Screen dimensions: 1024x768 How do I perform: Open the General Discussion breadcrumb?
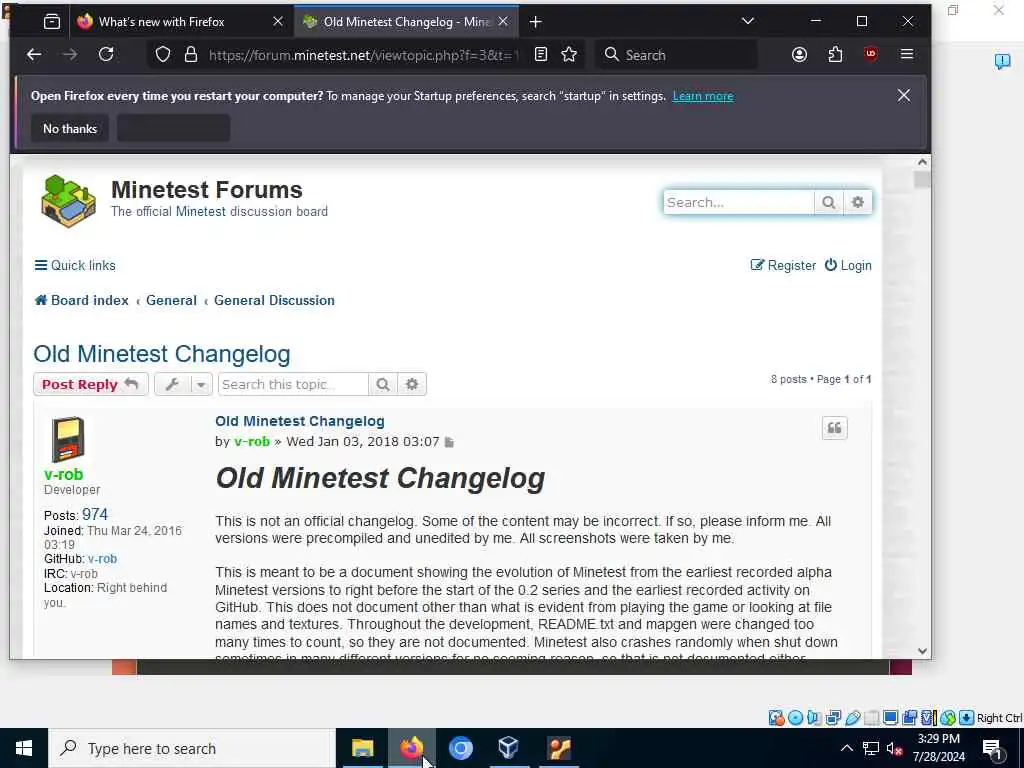(274, 300)
